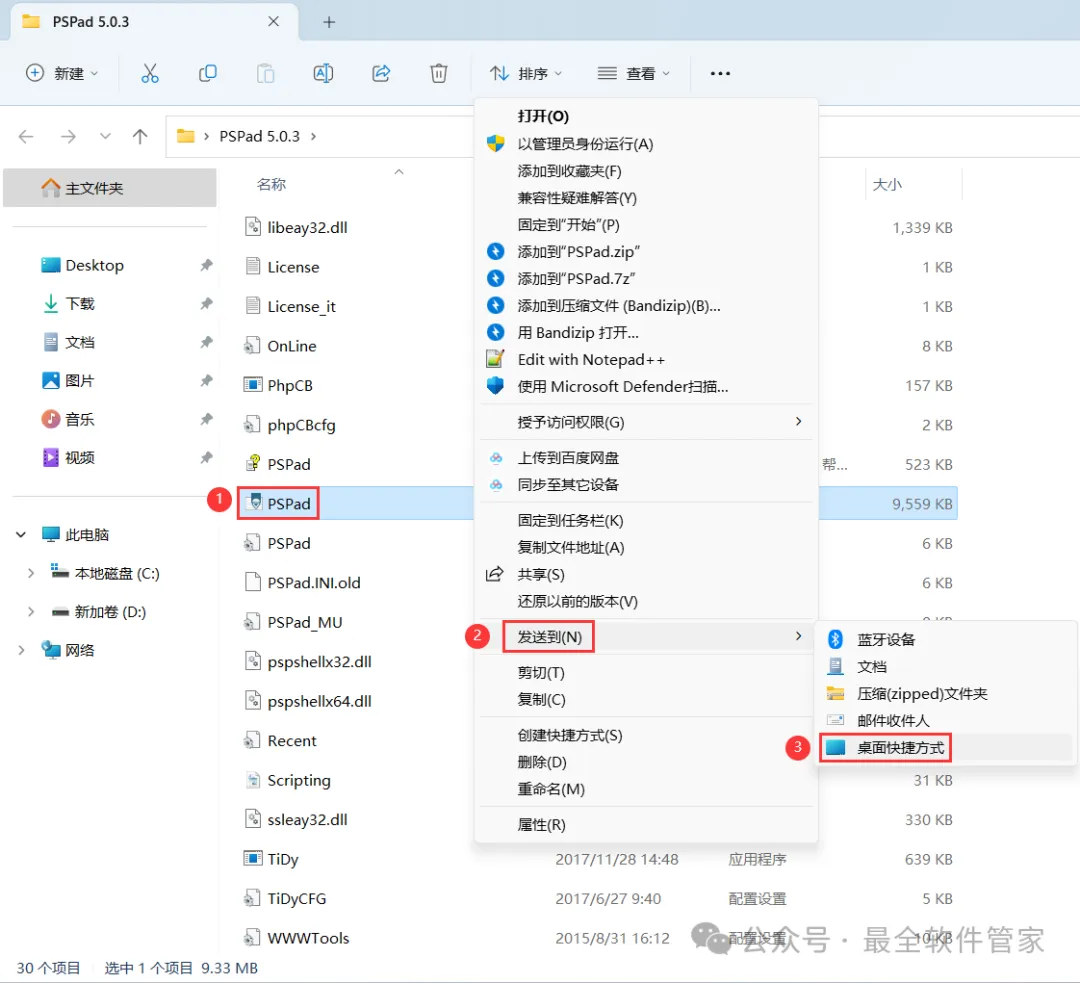The height and width of the screenshot is (983, 1080).
Task: Click the Copy icon in toolbar
Action: click(207, 73)
